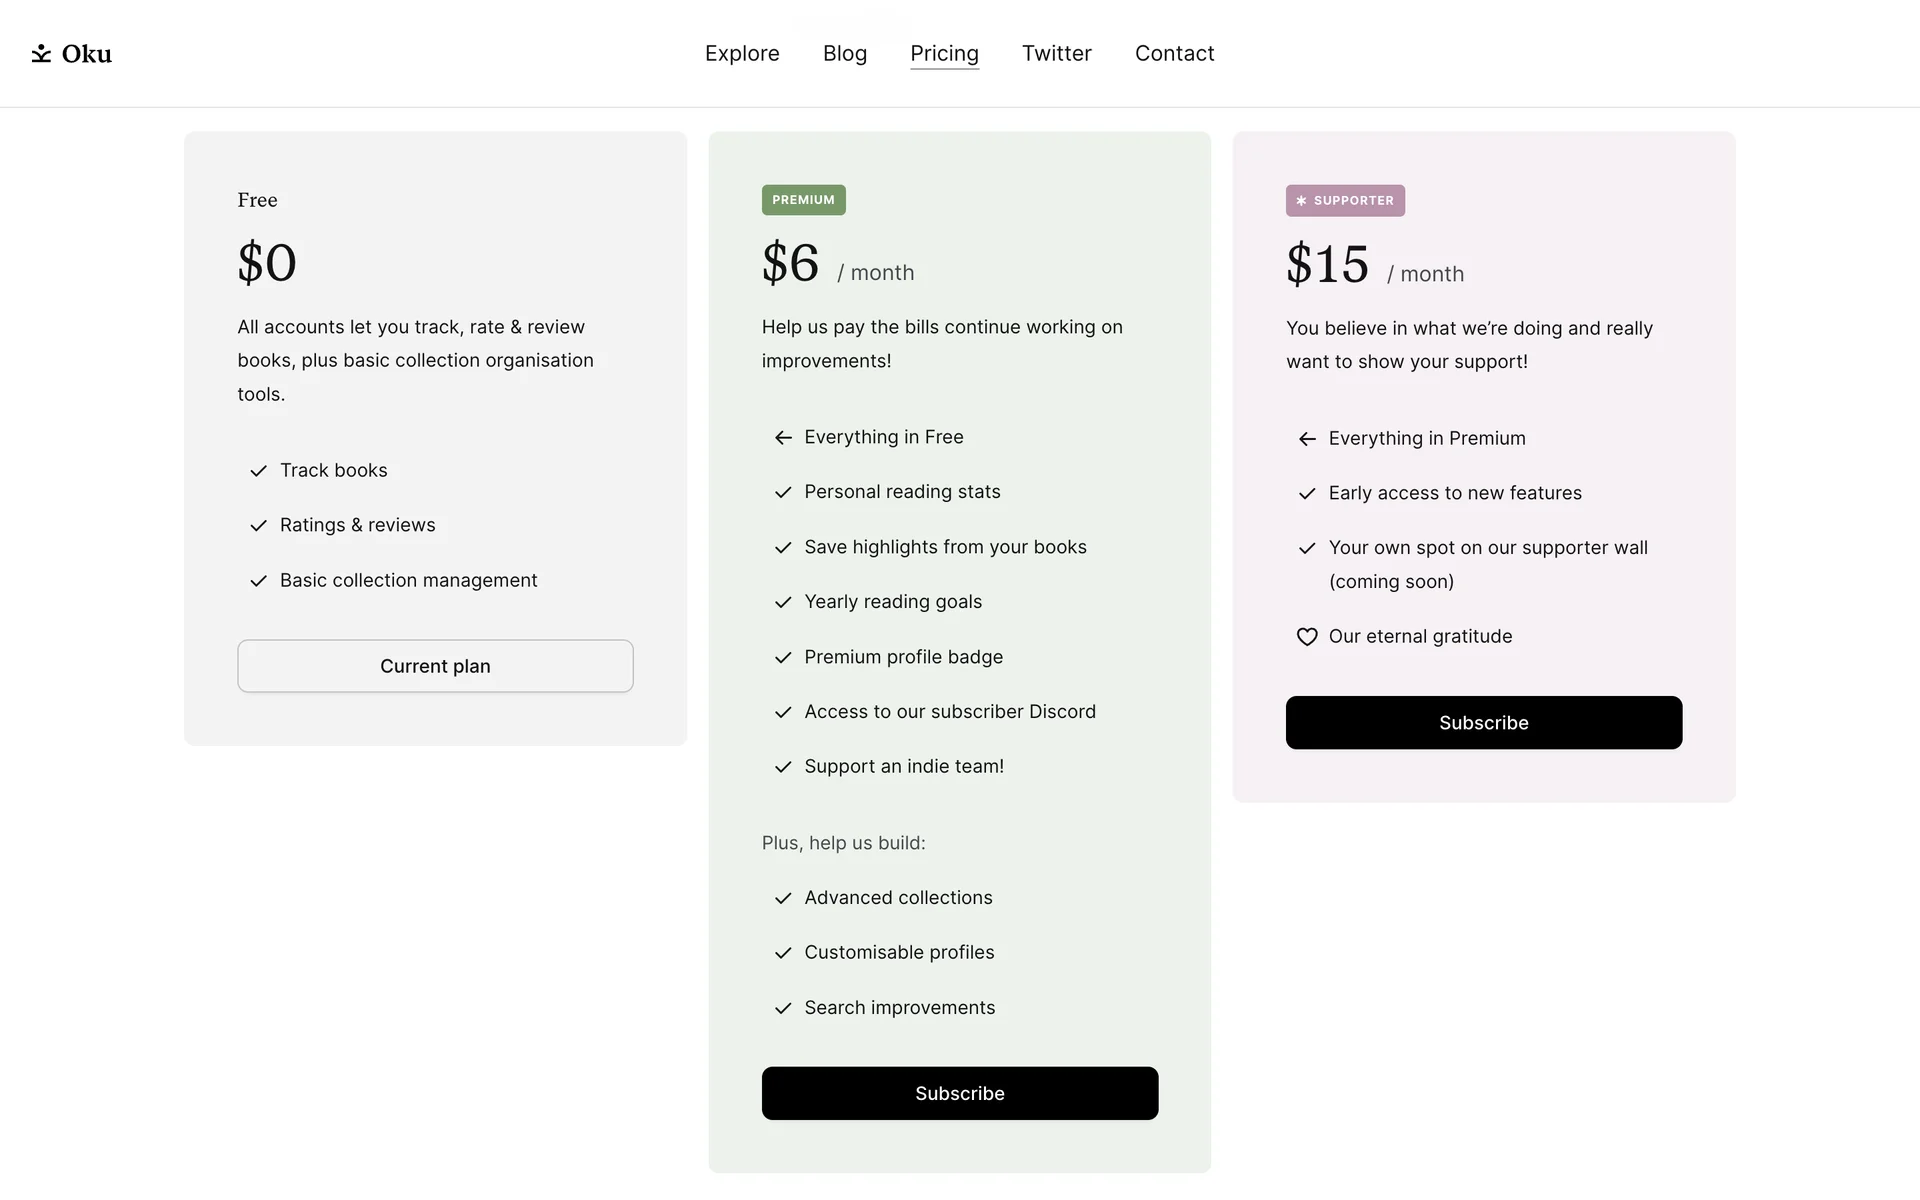
Task: Click the green Premium badge
Action: click(x=803, y=200)
